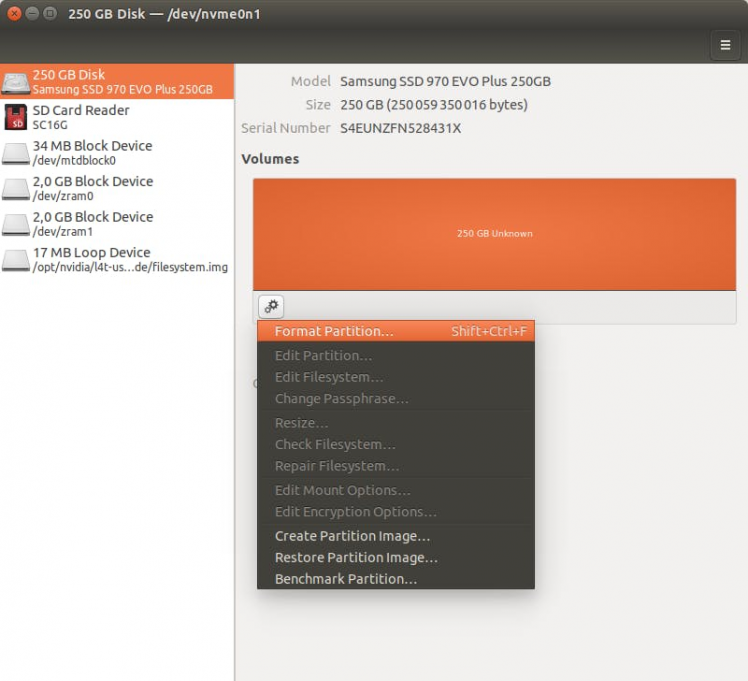Click the /dev/zram1 block device icon

point(16,224)
